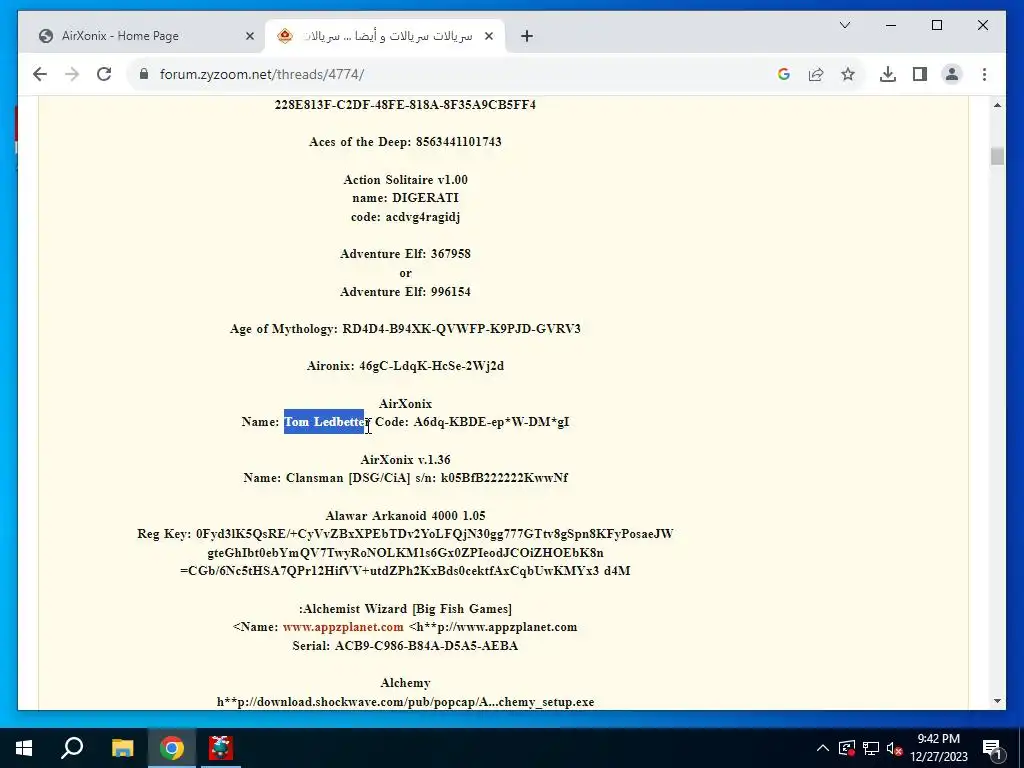The height and width of the screenshot is (768, 1024).
Task: Open a new tab
Action: [527, 37]
